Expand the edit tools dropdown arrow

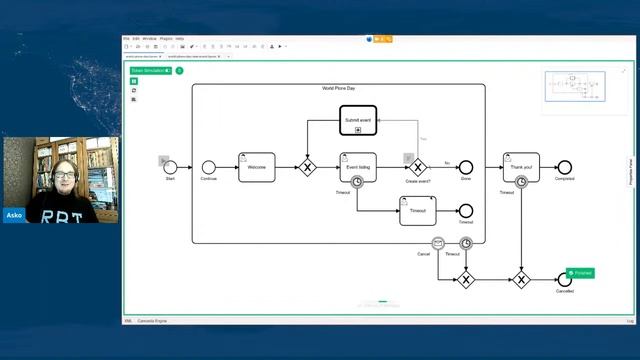pyautogui.click(x=197, y=47)
